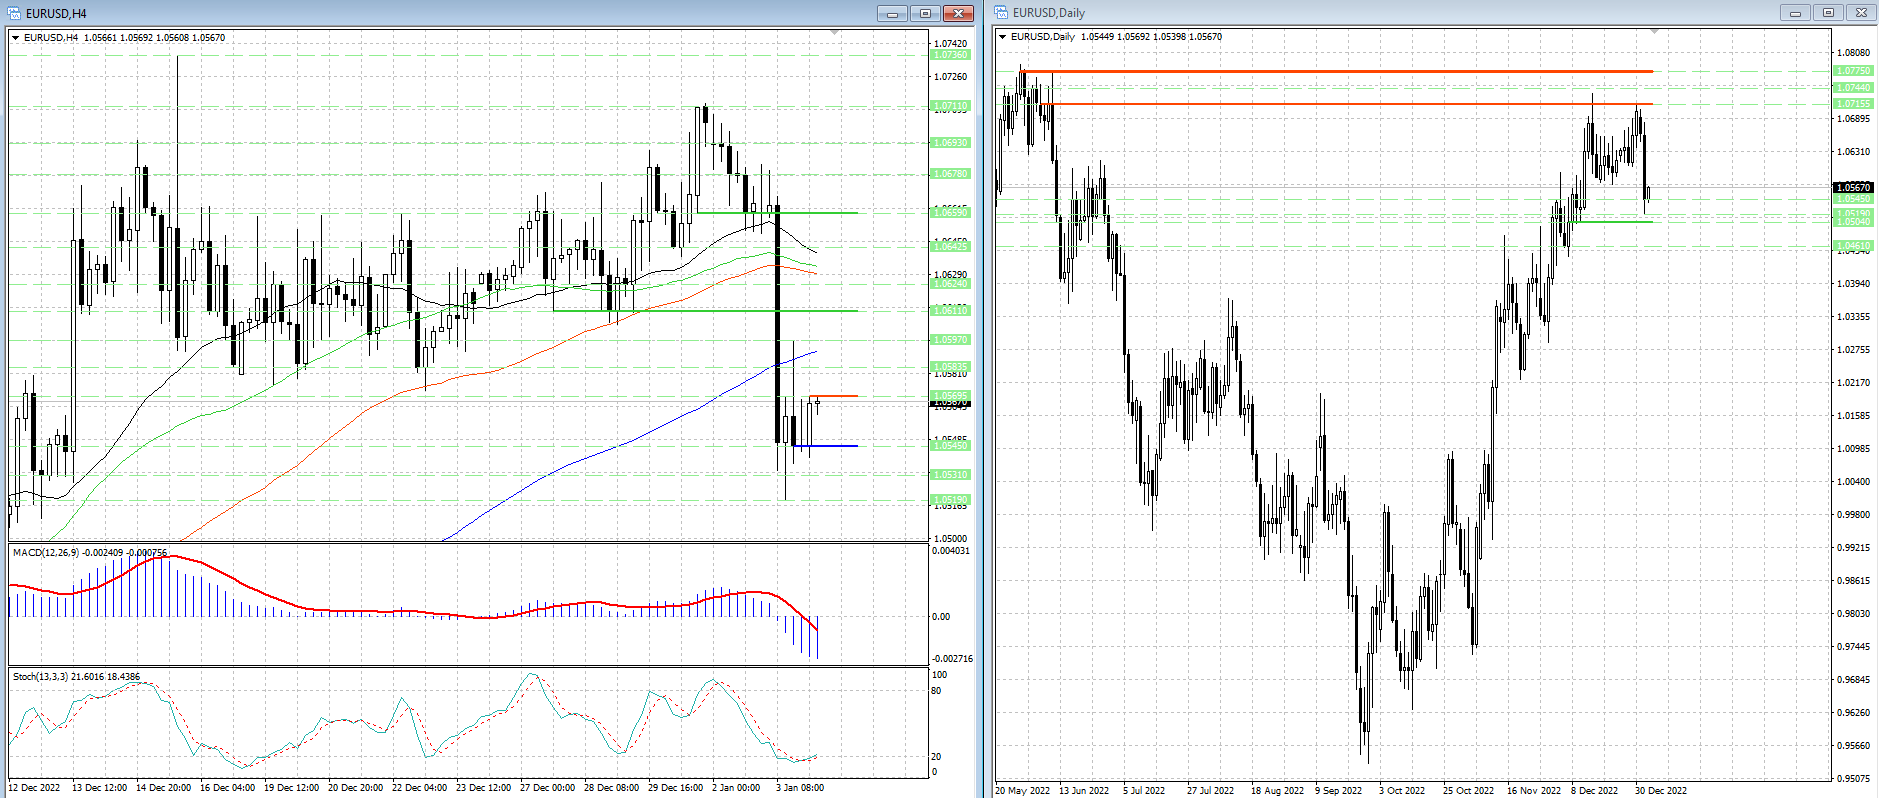Select the Stoch(13,3,3) indicator label
1879x798 pixels.
click(x=76, y=677)
